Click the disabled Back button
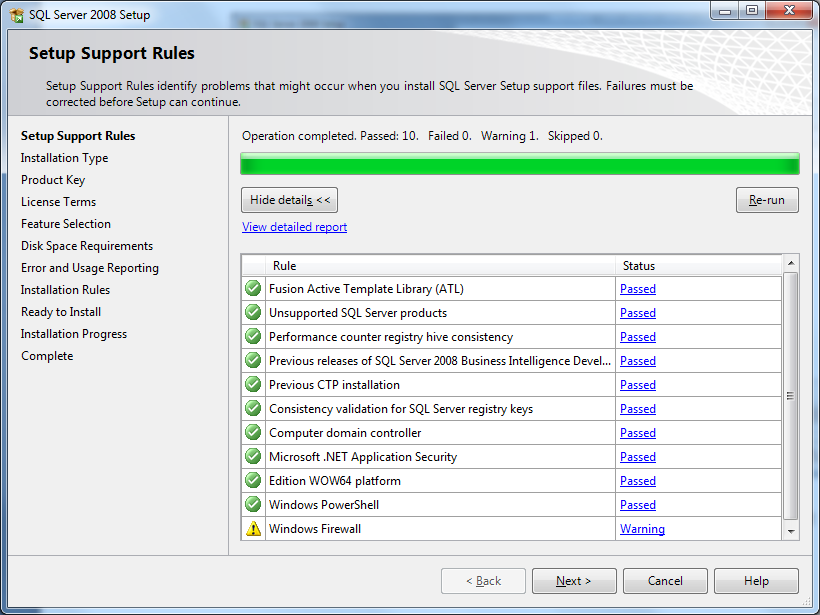820x615 pixels. (483, 581)
